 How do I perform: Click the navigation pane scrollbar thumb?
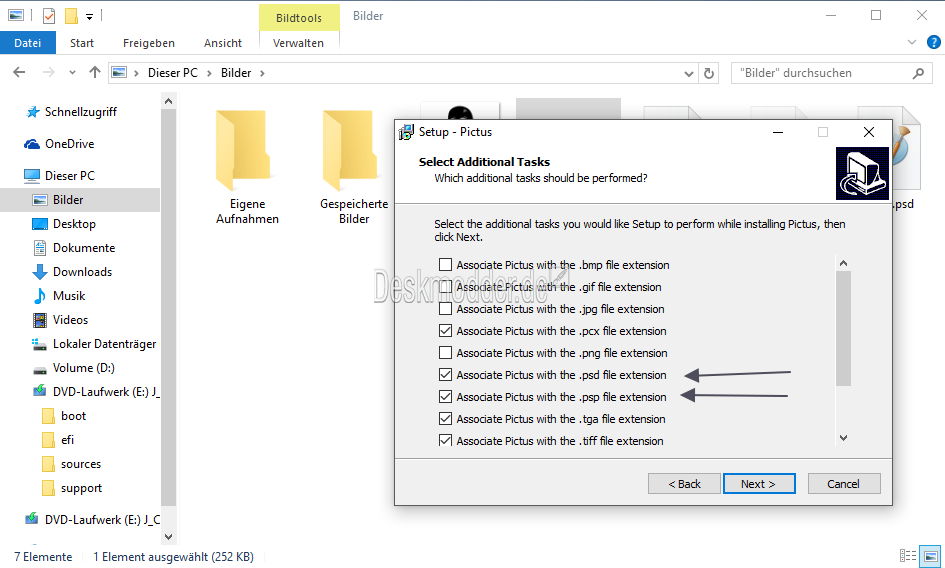coord(169,308)
